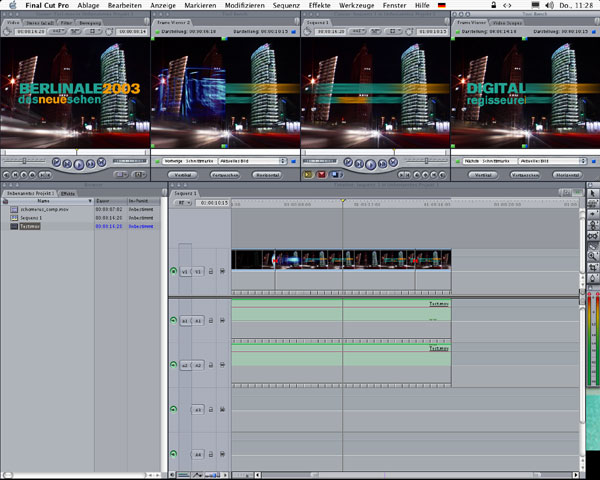Open the RT popup menu in the Timeline
The width and height of the screenshot is (600, 480).
(x=183, y=203)
